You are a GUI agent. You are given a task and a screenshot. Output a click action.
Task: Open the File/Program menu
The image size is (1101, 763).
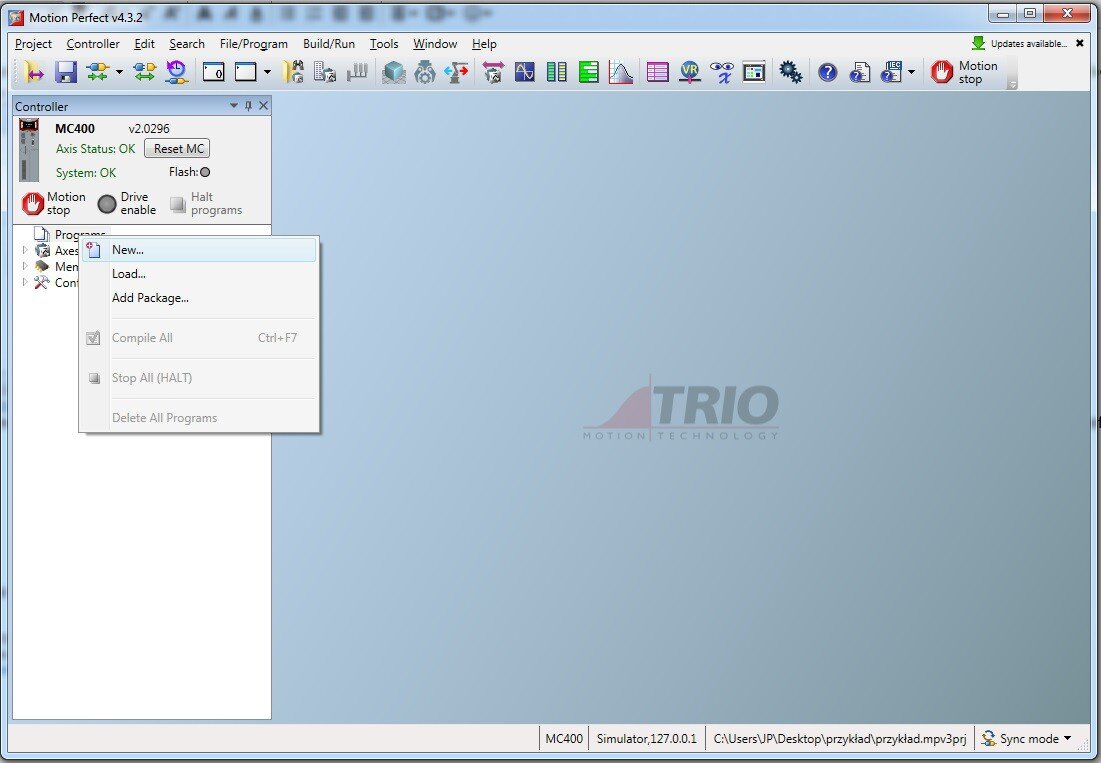point(253,44)
